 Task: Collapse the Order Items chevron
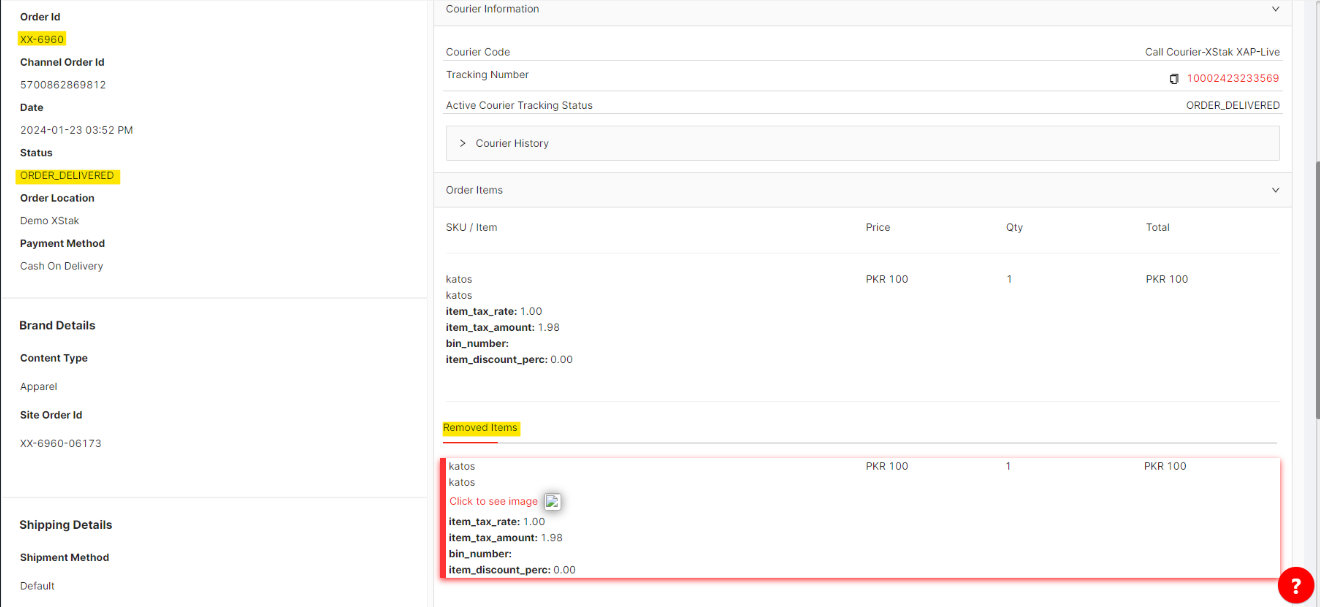click(1275, 190)
